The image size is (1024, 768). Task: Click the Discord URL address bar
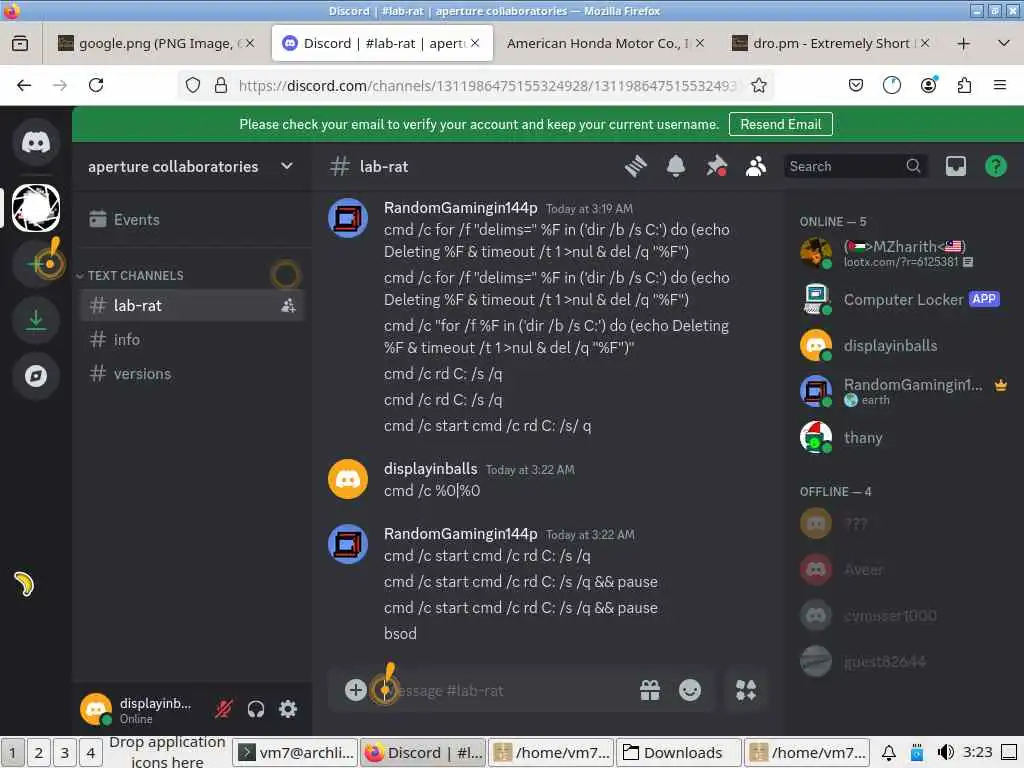(487, 86)
